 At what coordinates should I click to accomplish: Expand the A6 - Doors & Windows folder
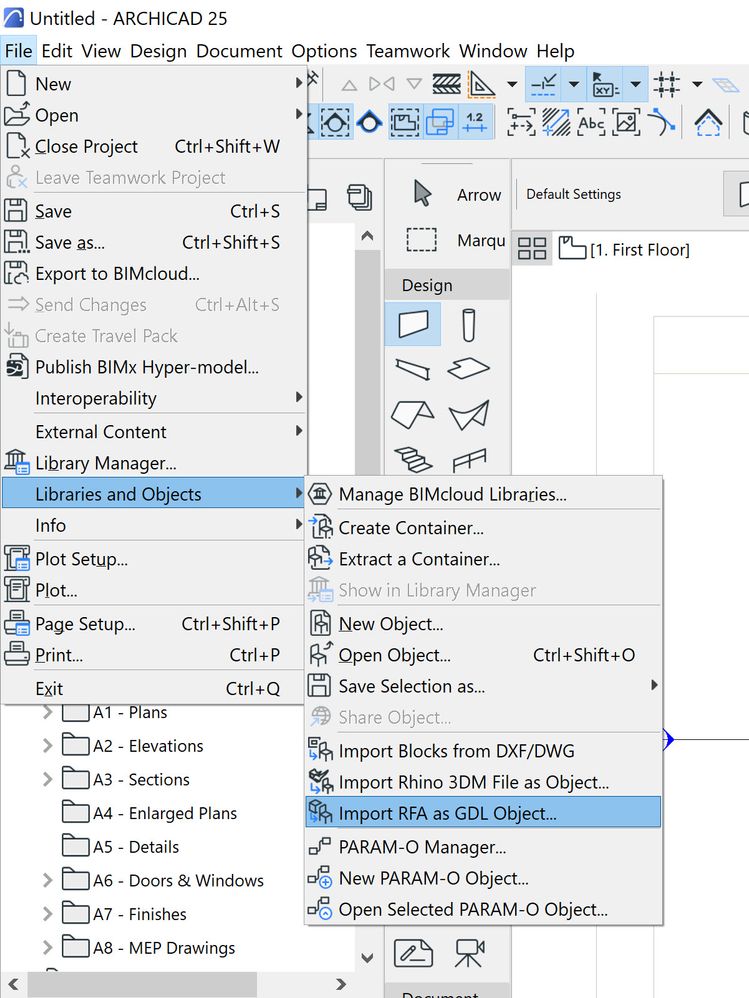tap(47, 881)
